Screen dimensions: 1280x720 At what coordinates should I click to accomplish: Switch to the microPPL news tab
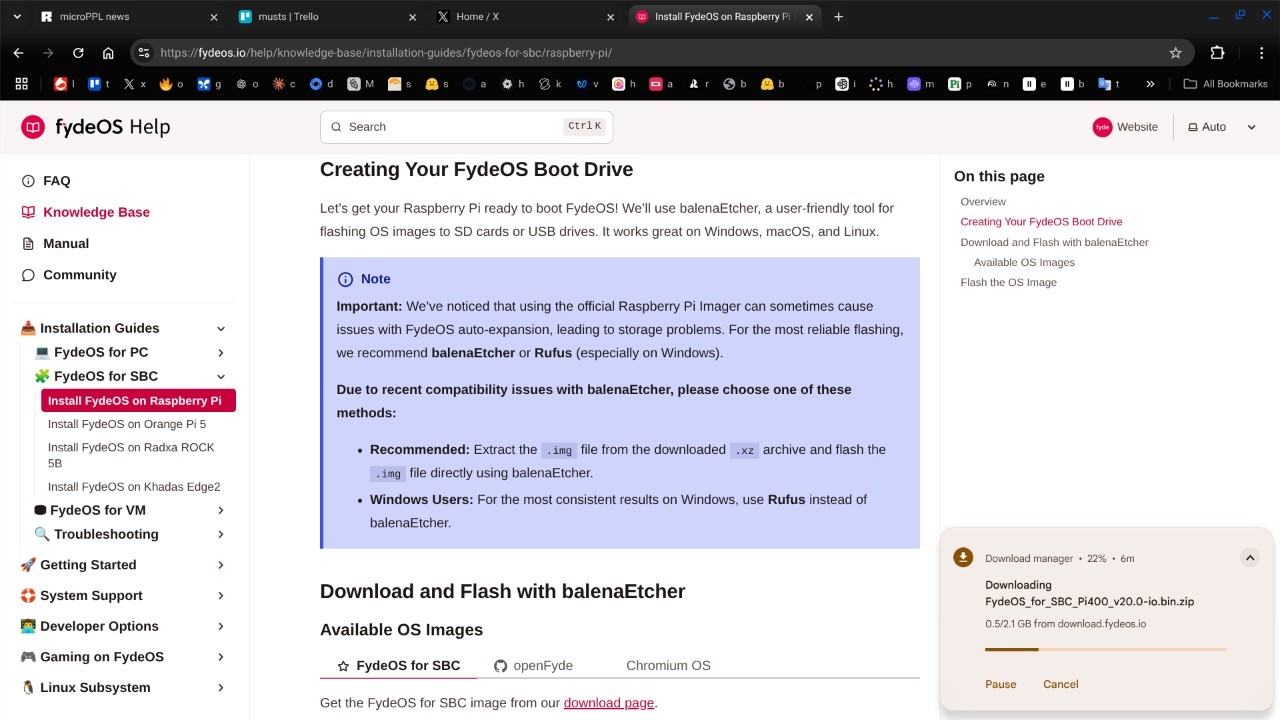128,17
